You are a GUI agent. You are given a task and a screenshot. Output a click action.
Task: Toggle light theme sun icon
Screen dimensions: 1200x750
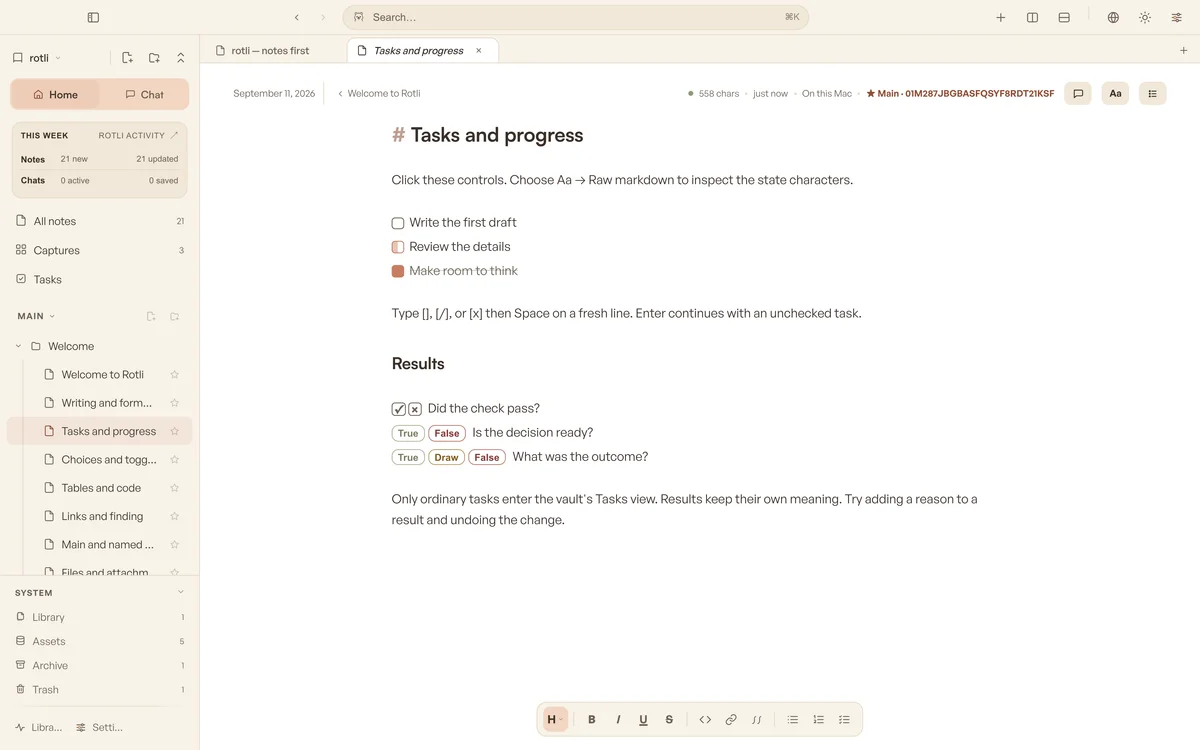pyautogui.click(x=1145, y=17)
